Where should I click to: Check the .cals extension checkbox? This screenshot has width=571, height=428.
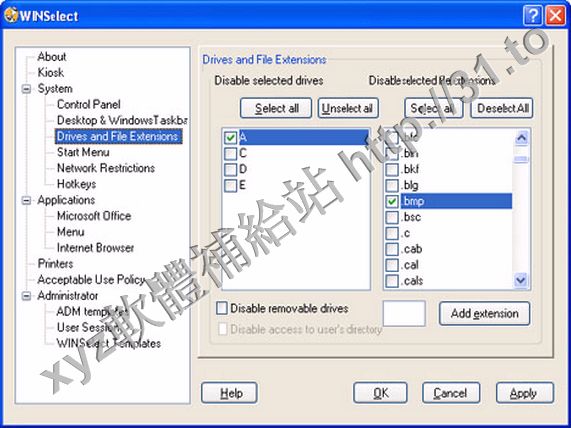coord(392,281)
